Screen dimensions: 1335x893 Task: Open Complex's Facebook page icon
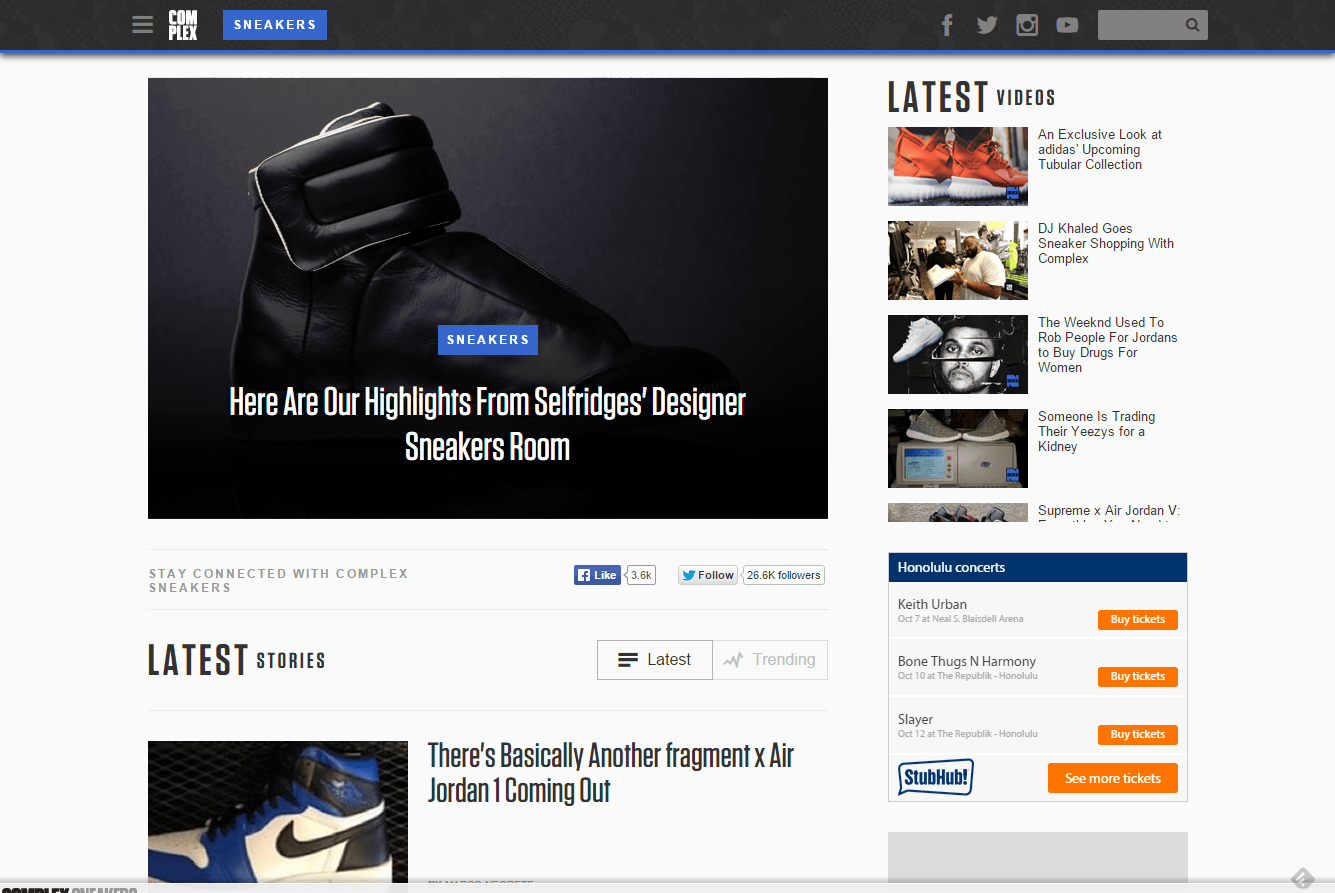(x=947, y=25)
